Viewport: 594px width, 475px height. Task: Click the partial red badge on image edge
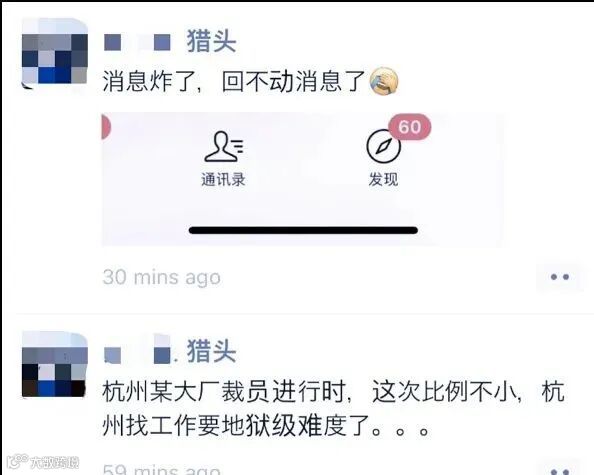coord(106,127)
